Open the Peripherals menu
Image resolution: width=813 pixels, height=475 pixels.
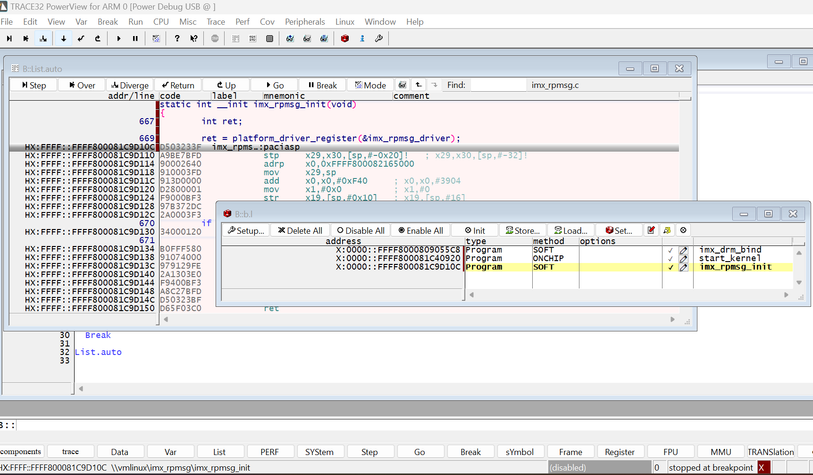point(304,21)
